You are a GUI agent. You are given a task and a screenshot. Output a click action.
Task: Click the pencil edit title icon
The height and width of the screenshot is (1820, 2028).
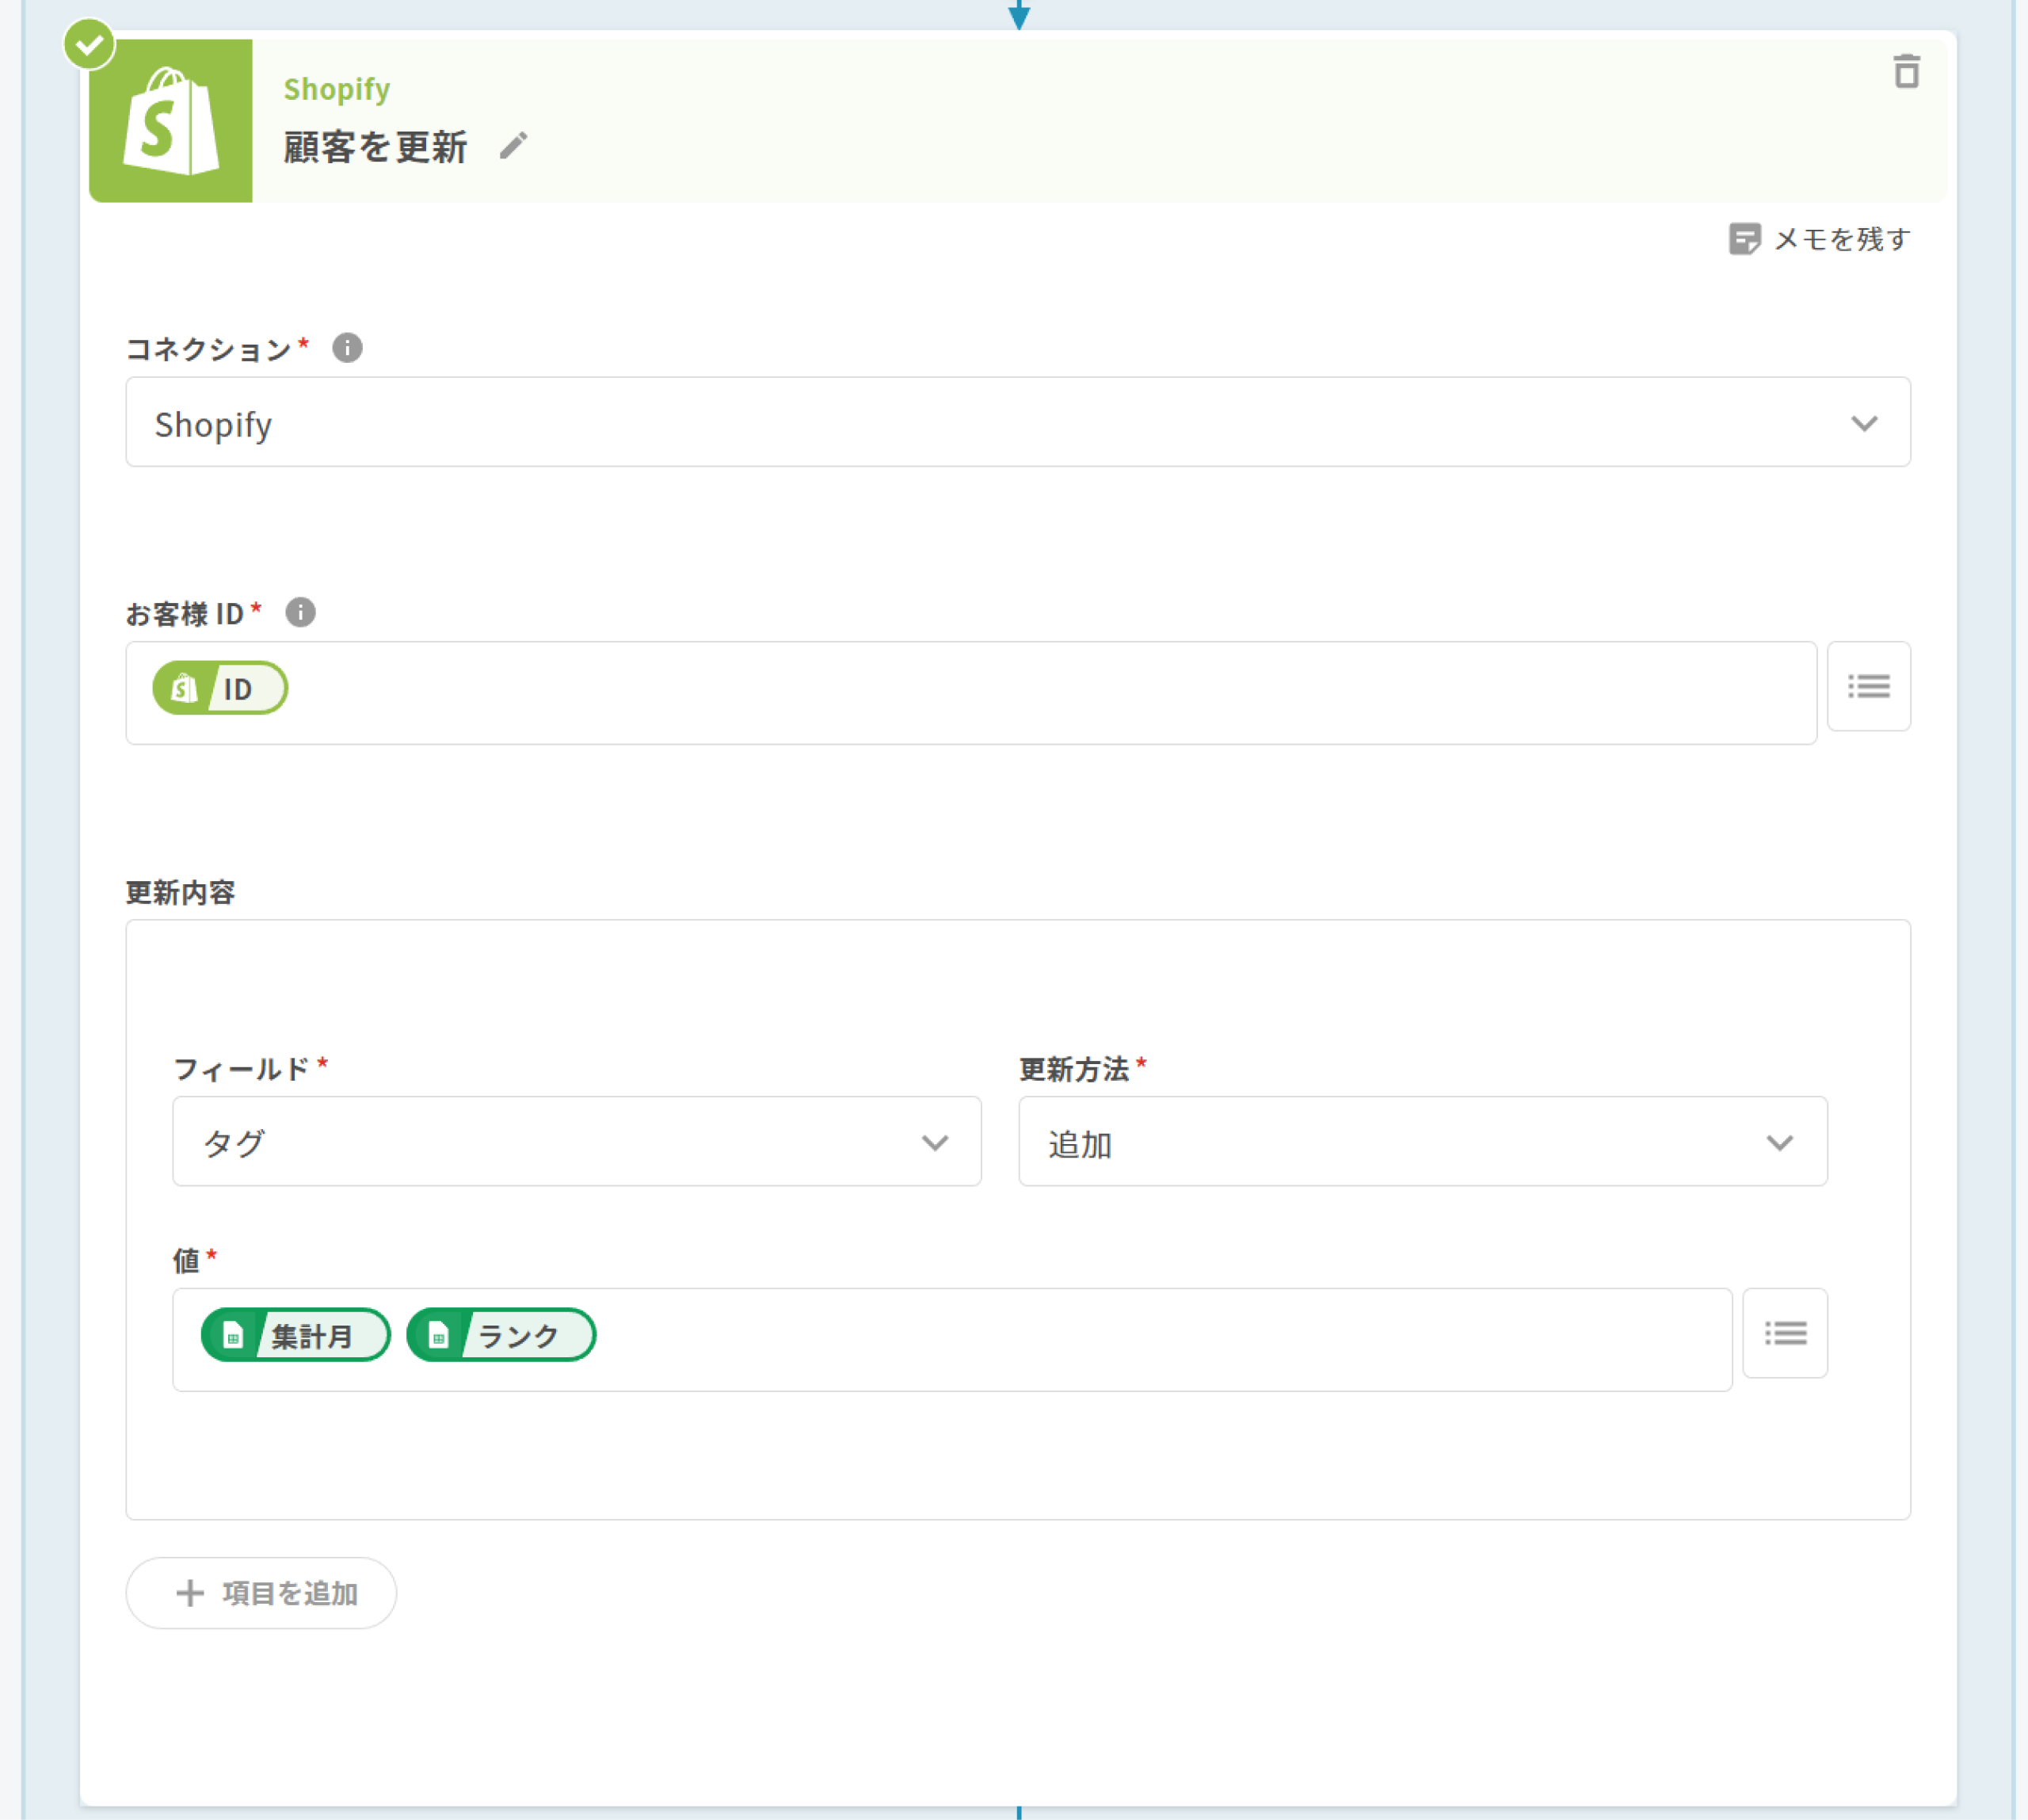coord(513,146)
